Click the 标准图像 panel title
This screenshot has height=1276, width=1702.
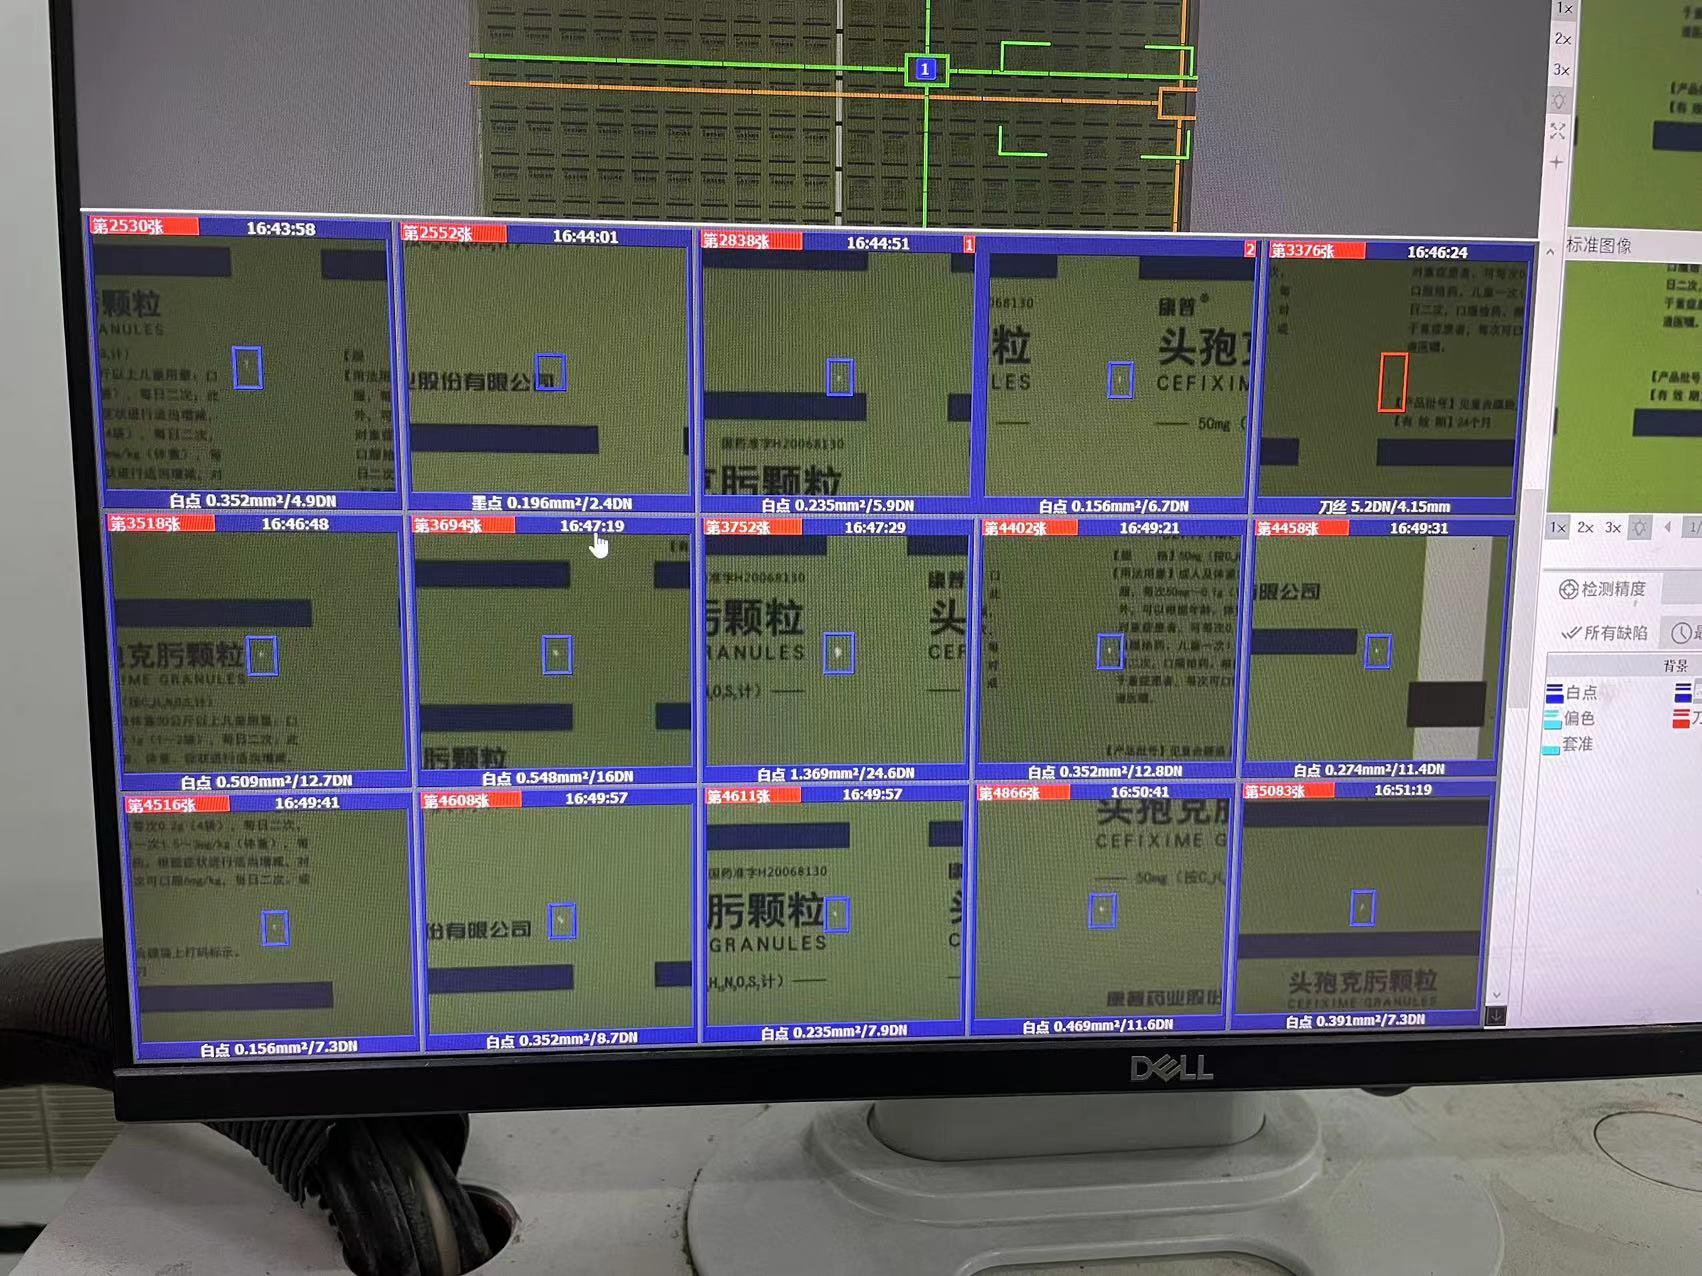pos(1598,245)
